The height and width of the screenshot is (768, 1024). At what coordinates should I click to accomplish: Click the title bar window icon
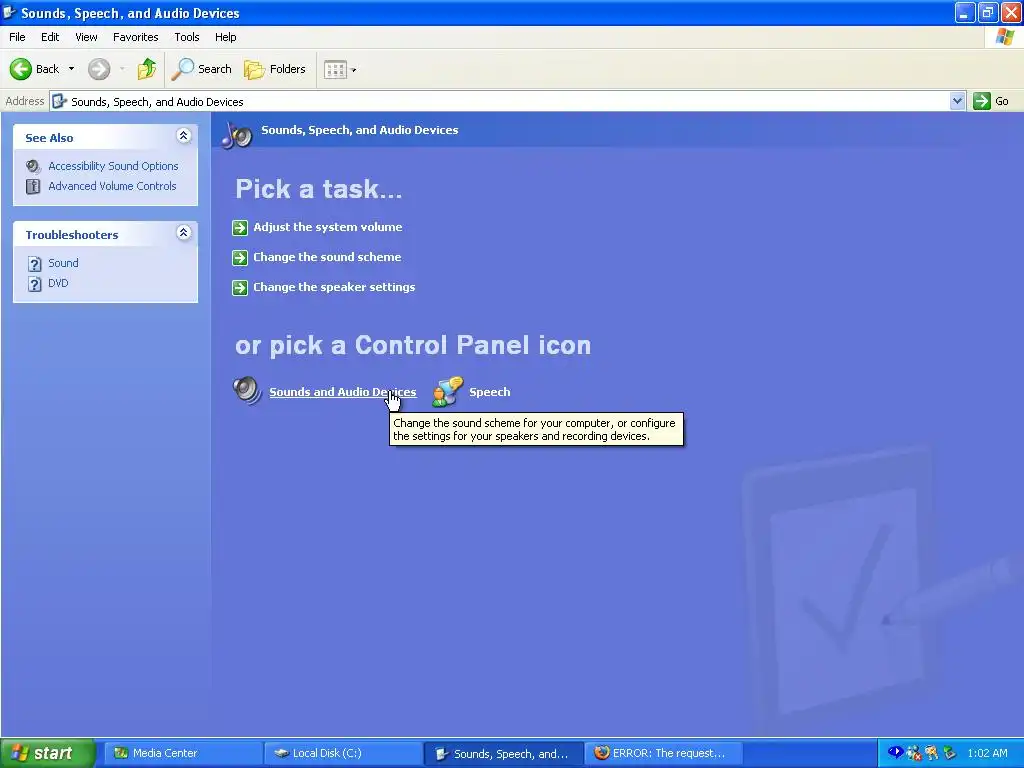coord(9,12)
